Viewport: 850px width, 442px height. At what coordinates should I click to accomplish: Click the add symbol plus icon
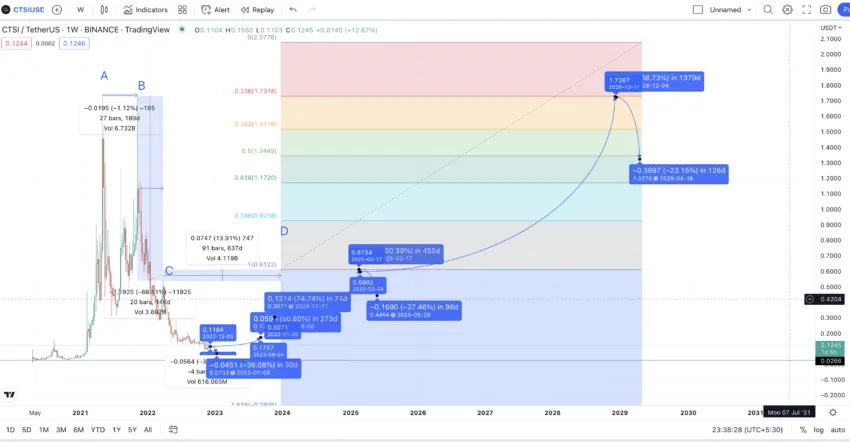click(57, 10)
